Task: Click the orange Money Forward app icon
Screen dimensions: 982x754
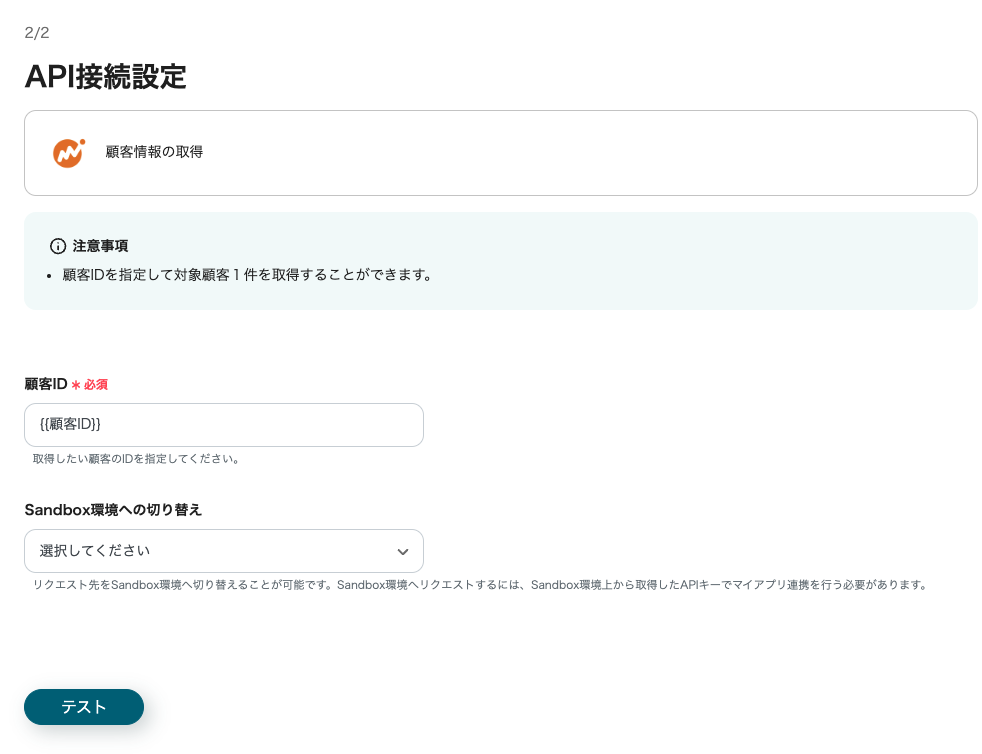Action: point(69,153)
